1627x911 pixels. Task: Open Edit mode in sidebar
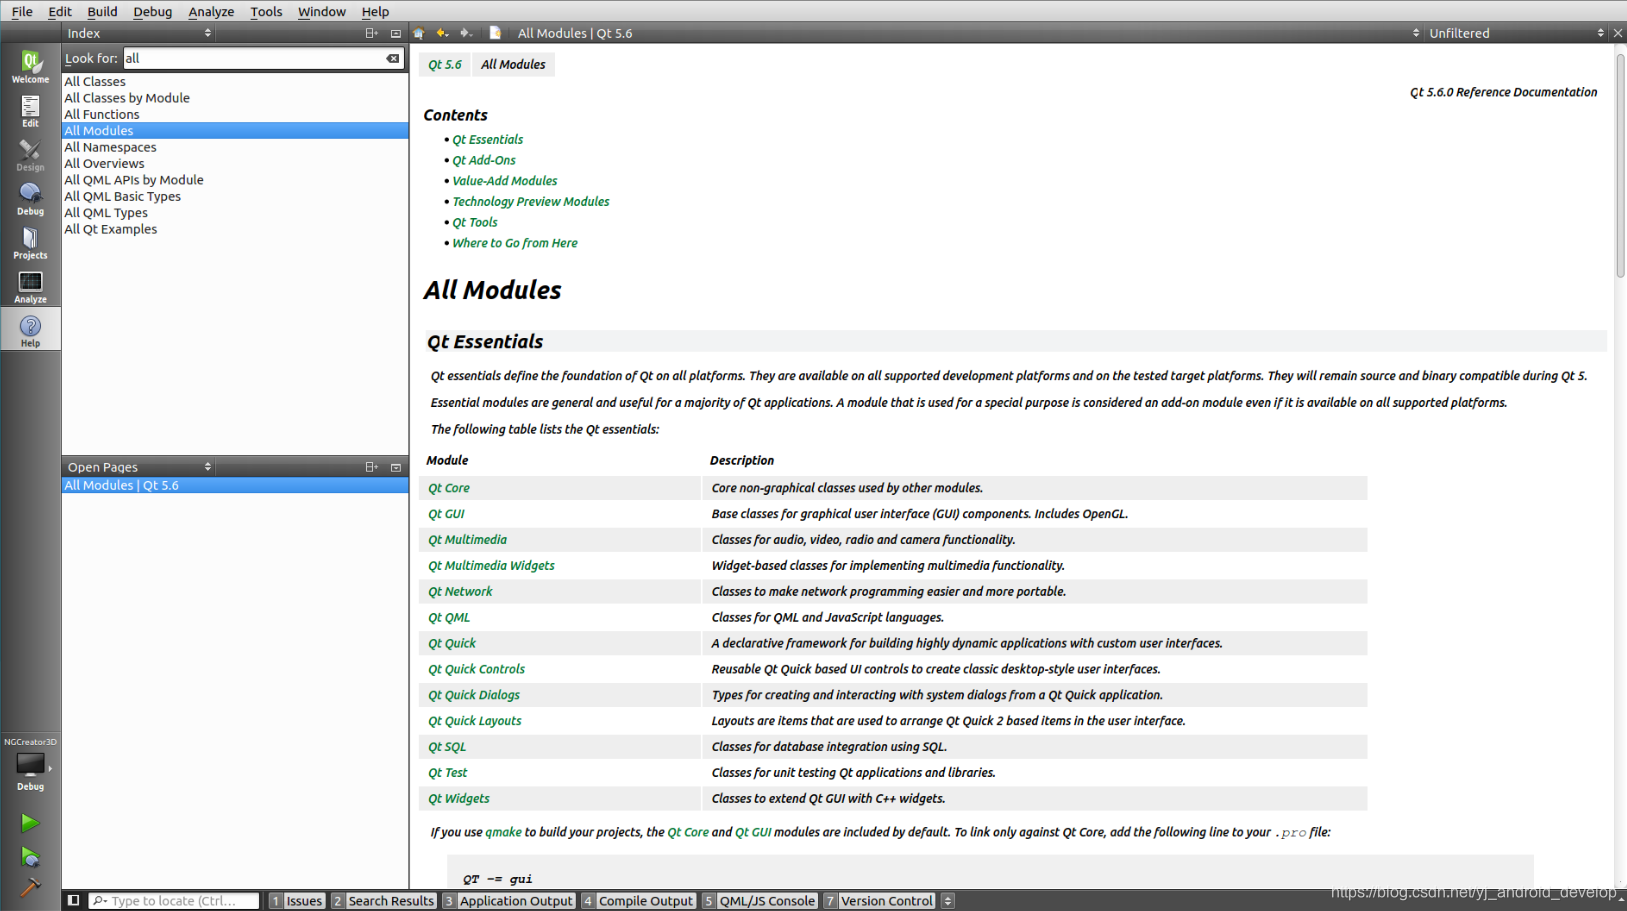(x=30, y=110)
